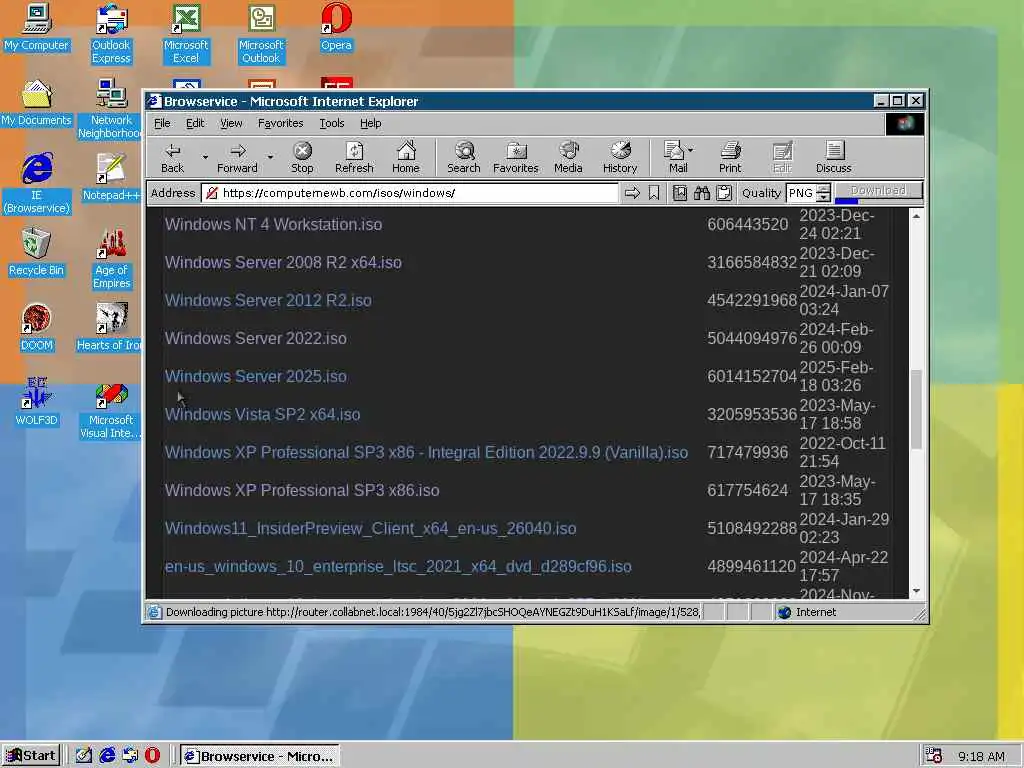Open Windows XP Professional SP3 x86.iso link
1024x768 pixels.
coord(302,490)
